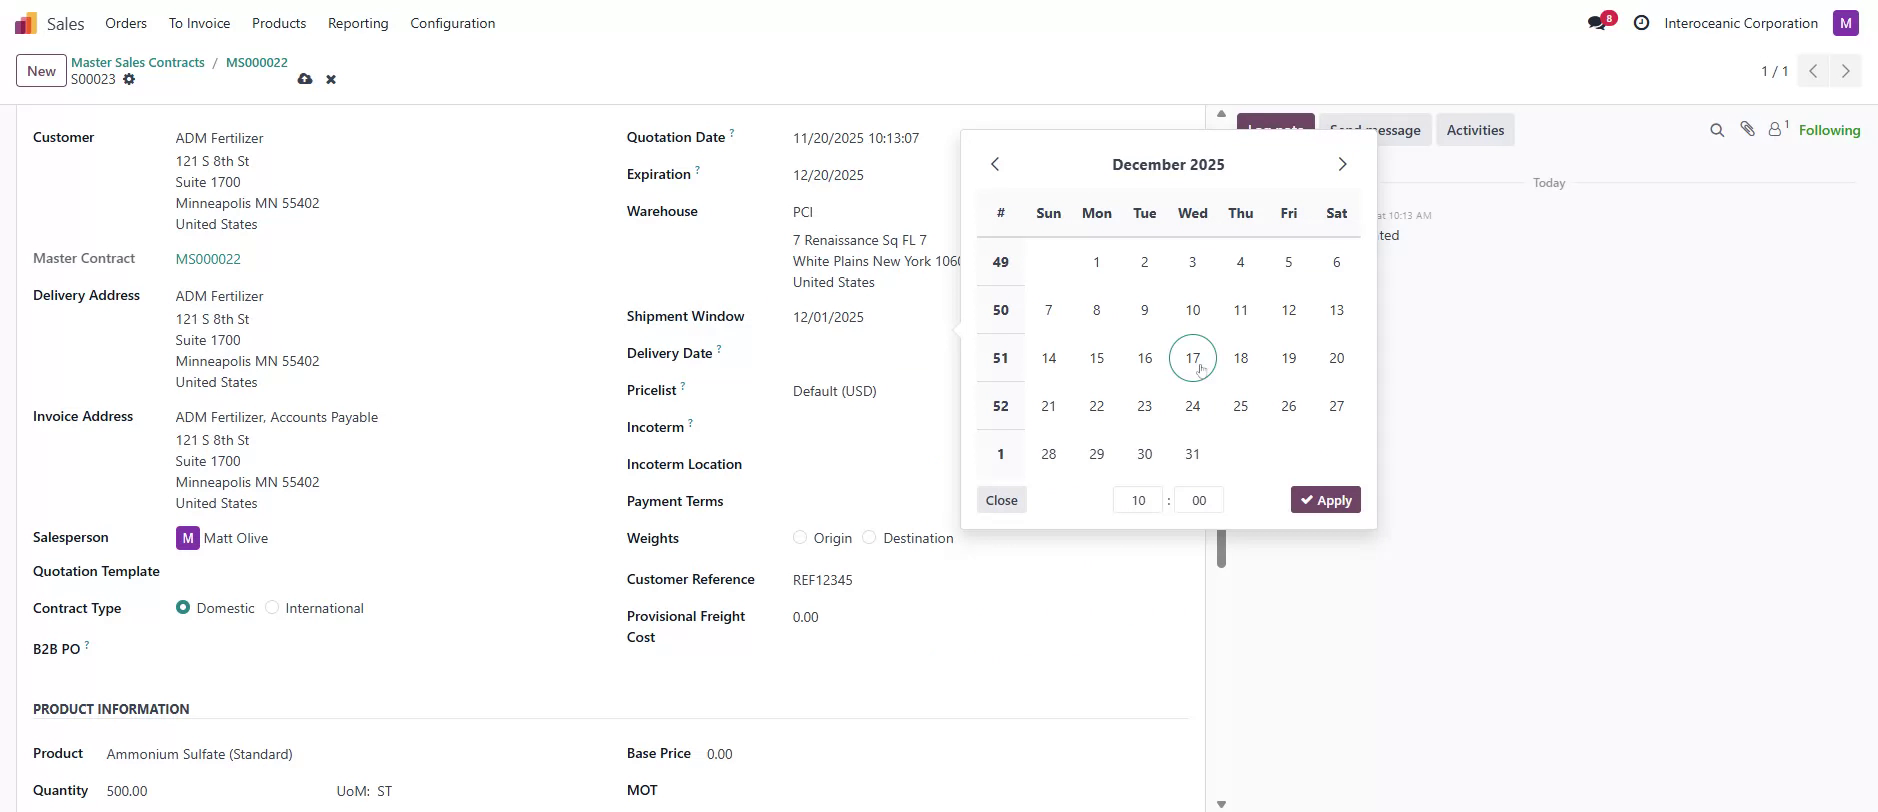Select December 24 in calendar

click(x=1192, y=406)
